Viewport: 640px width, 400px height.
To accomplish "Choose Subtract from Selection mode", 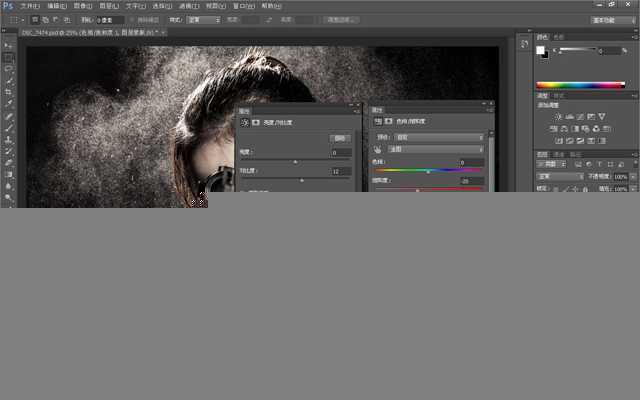I will 56,20.
